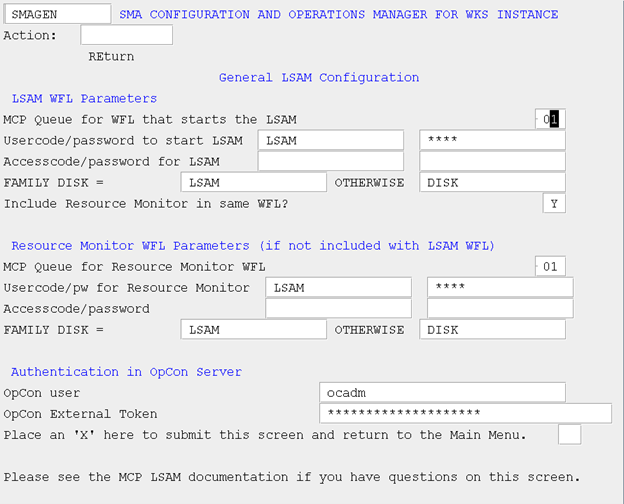Click the 'Action:' label

tap(30, 35)
